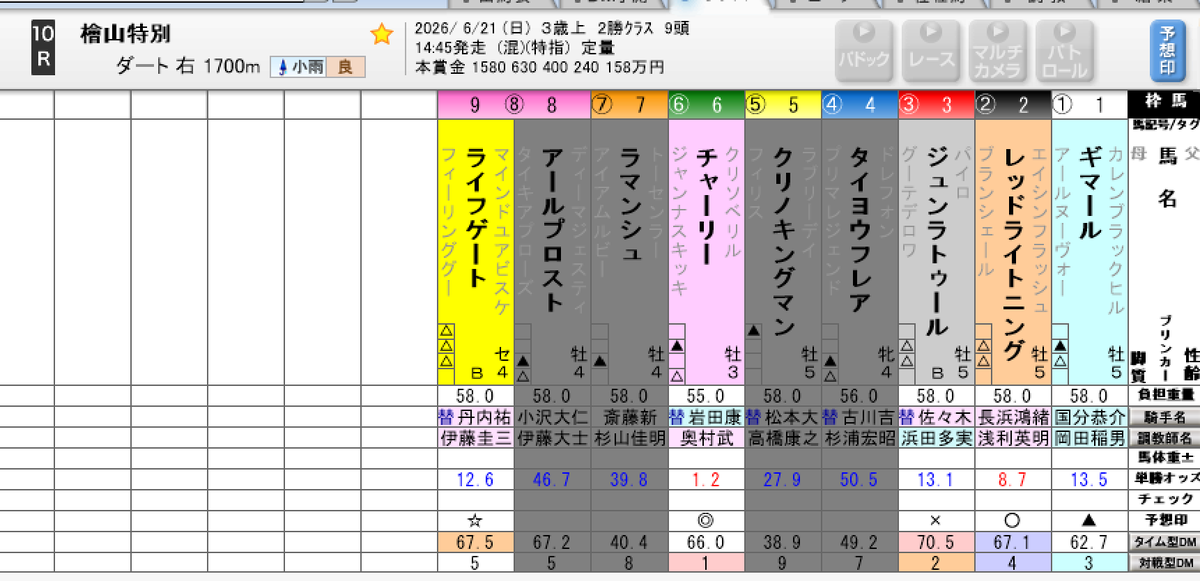The height and width of the screenshot is (581, 1200).
Task: Click the win odds value 8.7
Action: (x=1014, y=480)
